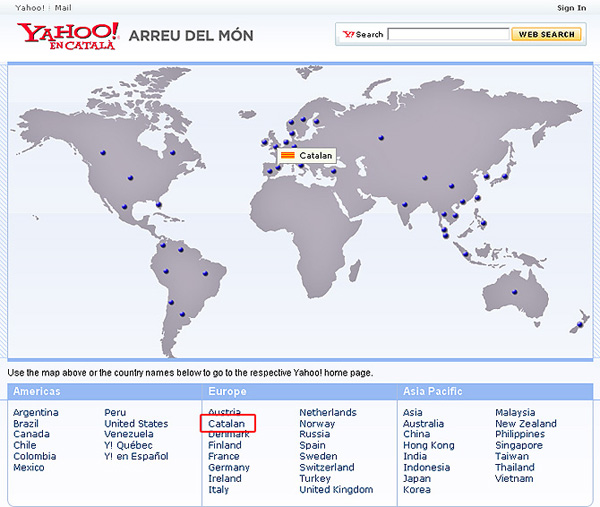Open the Brazil country link
The height and width of the screenshot is (507, 600).
(x=26, y=424)
